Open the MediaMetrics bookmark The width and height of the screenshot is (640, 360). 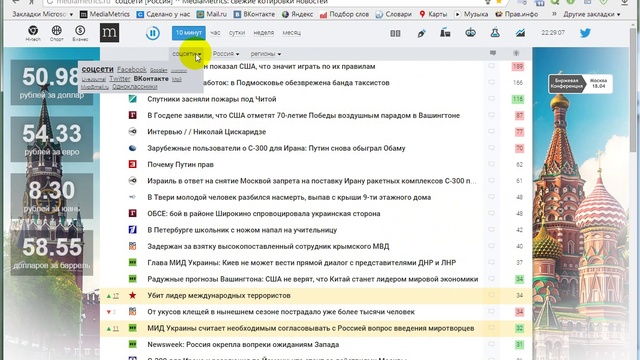tap(104, 14)
